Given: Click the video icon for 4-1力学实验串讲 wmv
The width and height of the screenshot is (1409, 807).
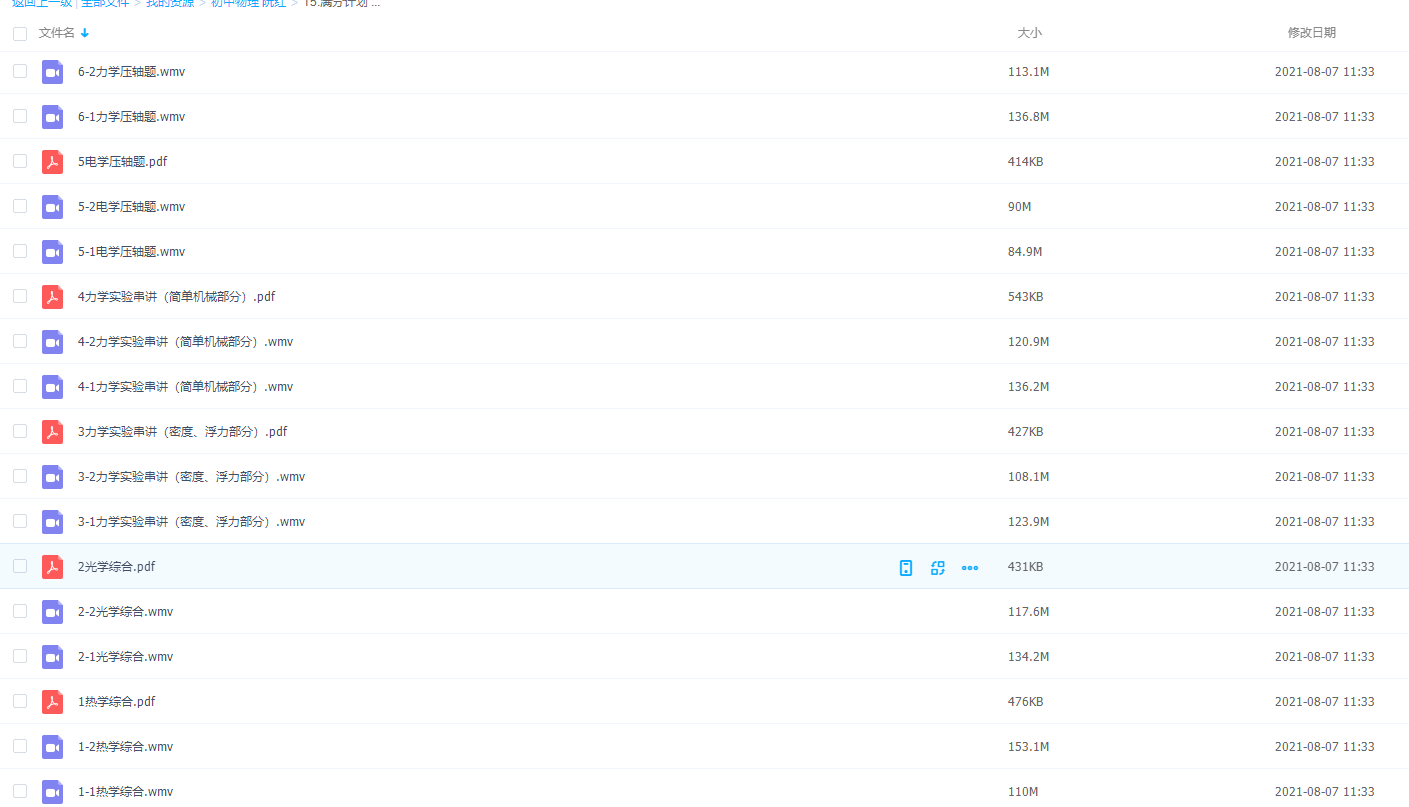Looking at the screenshot, I should pos(52,387).
